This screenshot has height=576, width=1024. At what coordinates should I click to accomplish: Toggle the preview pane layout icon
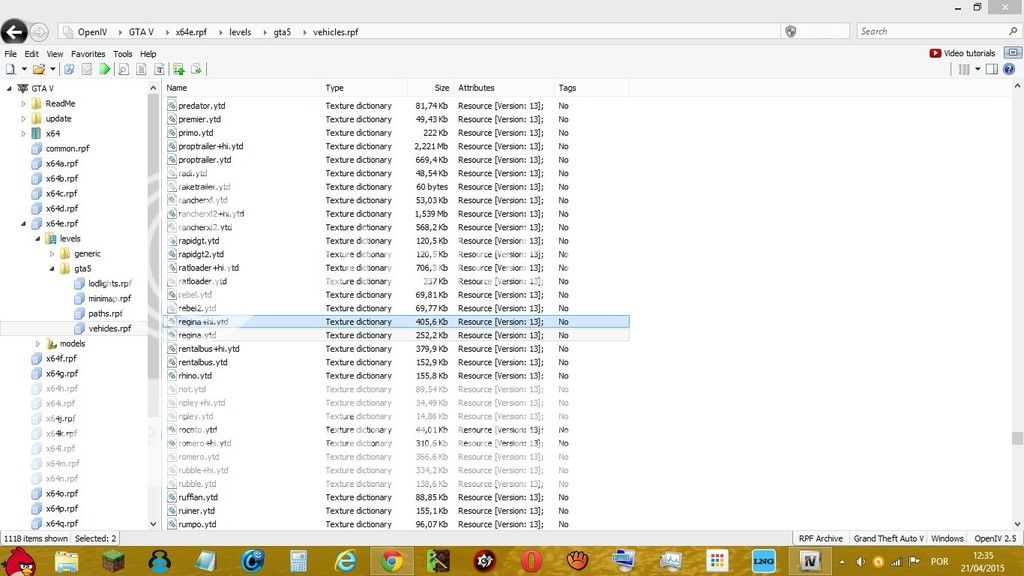pos(992,69)
